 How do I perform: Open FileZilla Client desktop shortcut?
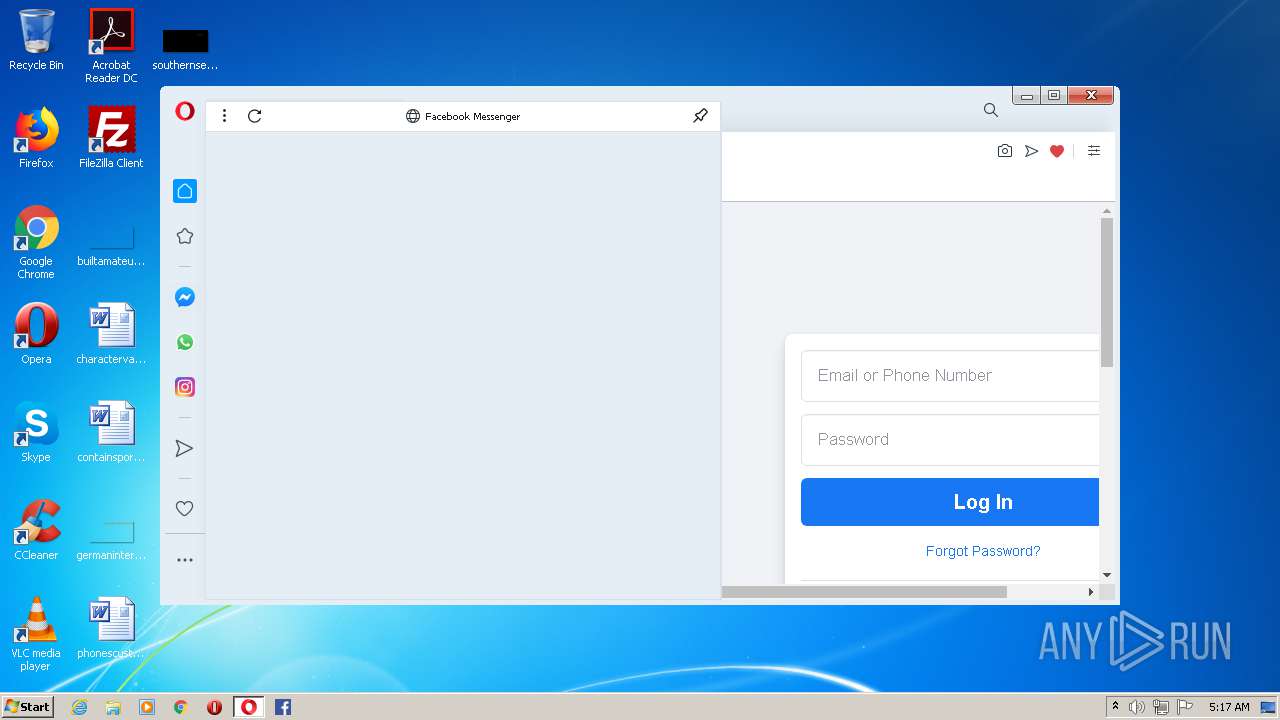coord(111,138)
